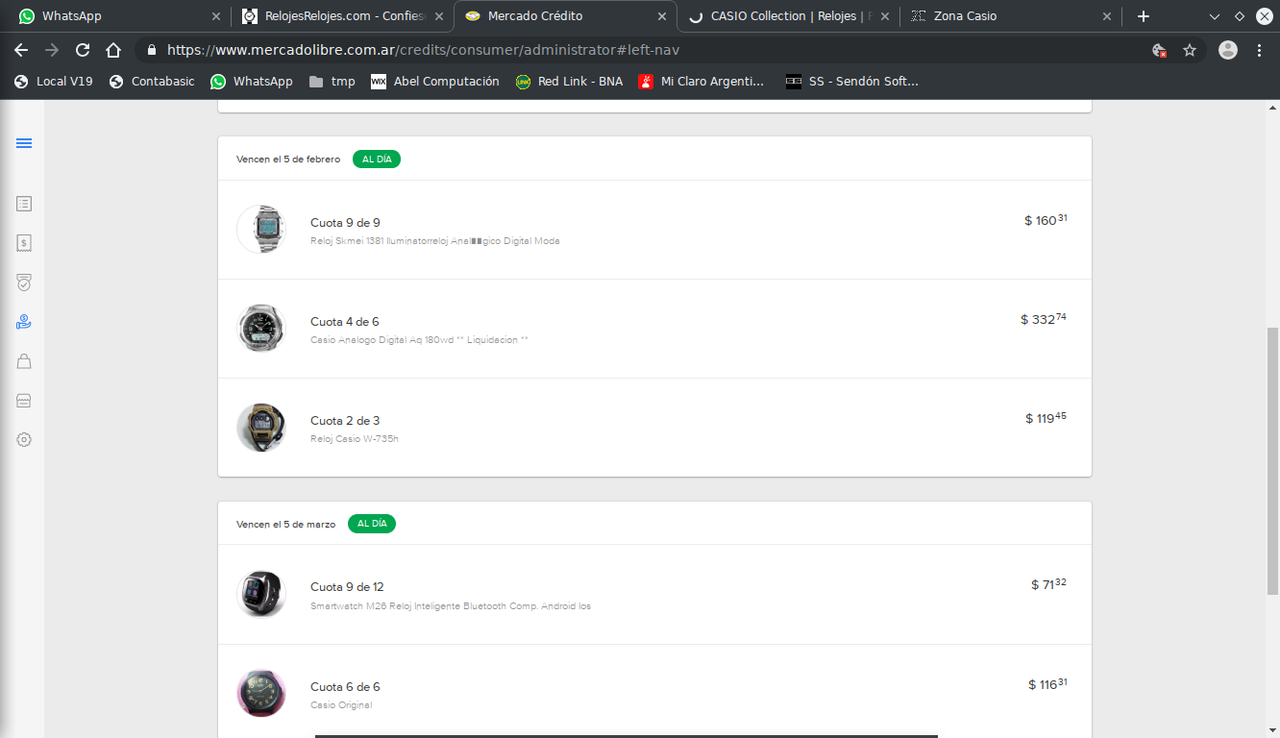View site lock information icon
Image resolution: width=1280 pixels, height=738 pixels.
[x=151, y=50]
